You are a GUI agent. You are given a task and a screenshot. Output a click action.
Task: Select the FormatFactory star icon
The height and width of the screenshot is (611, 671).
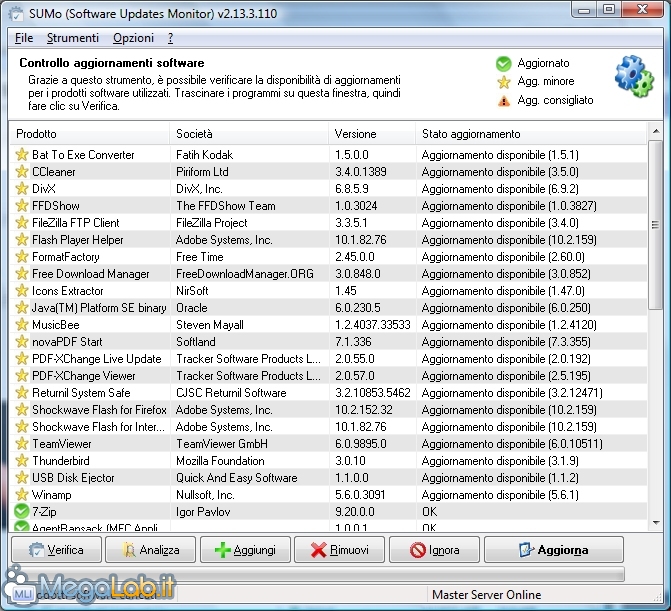21,256
